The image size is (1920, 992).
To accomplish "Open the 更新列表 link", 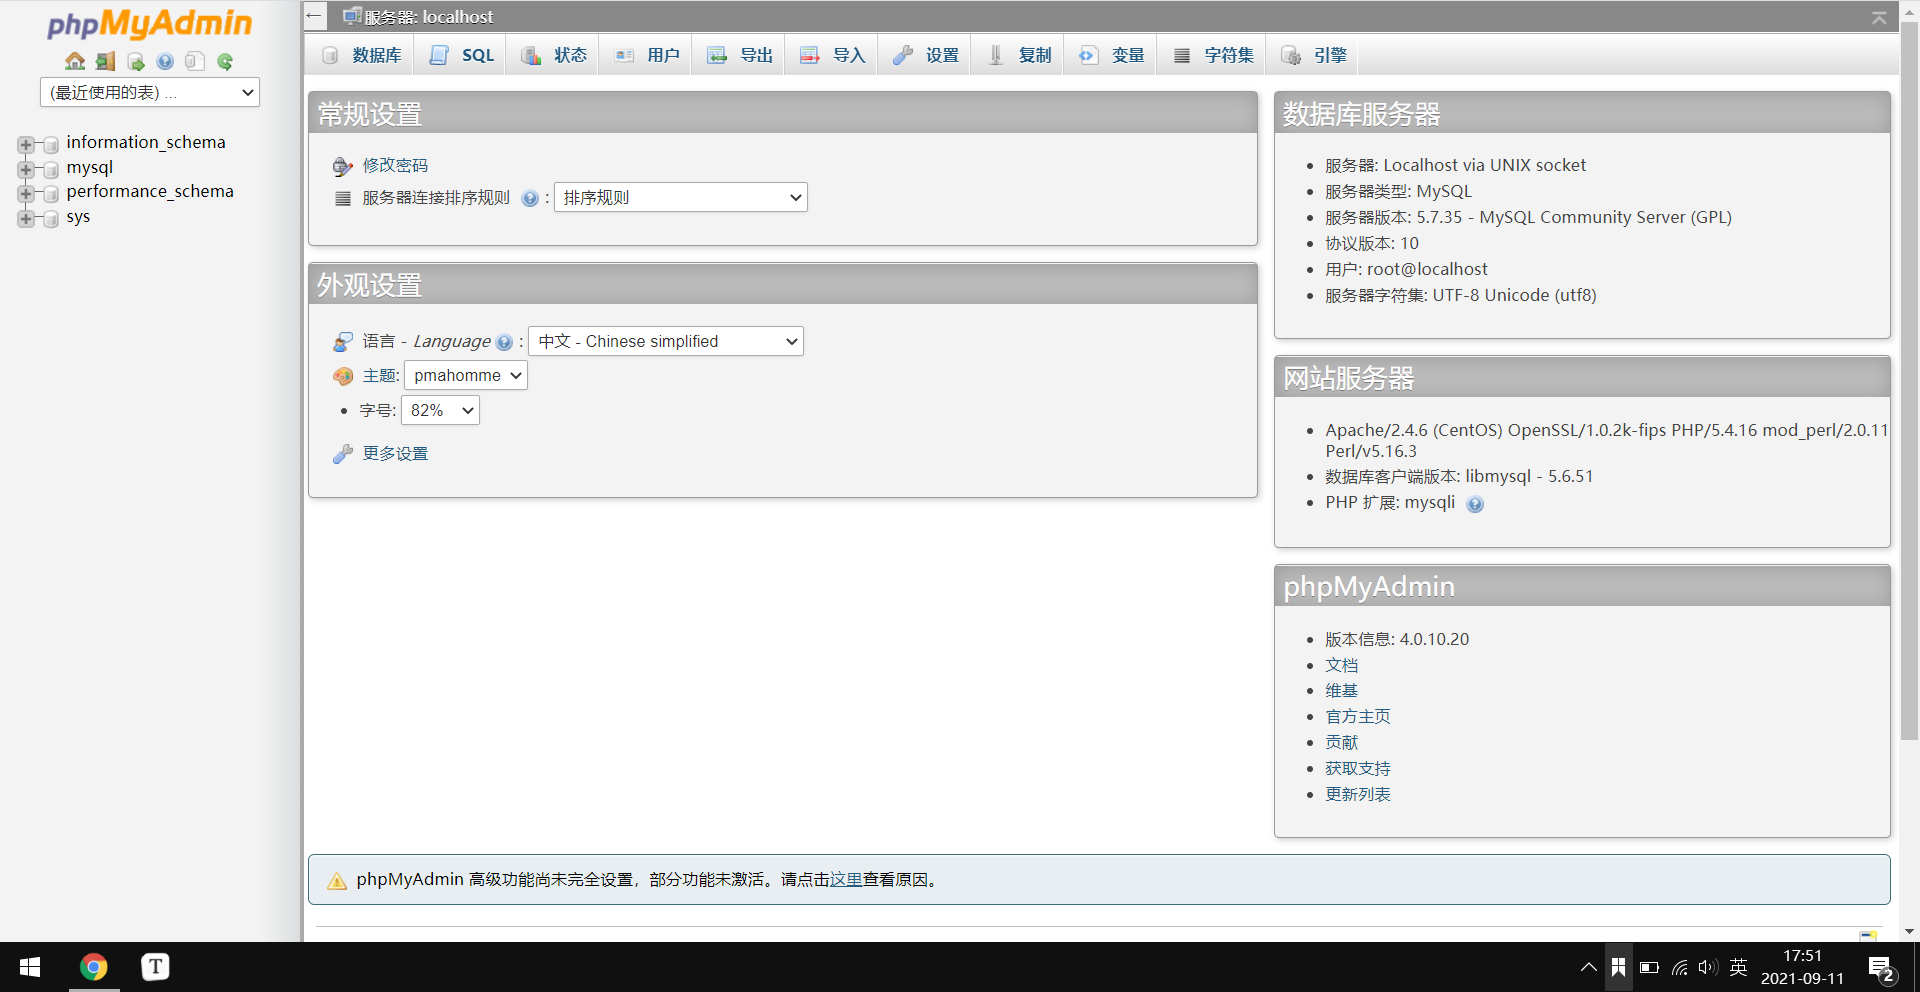I will point(1358,795).
